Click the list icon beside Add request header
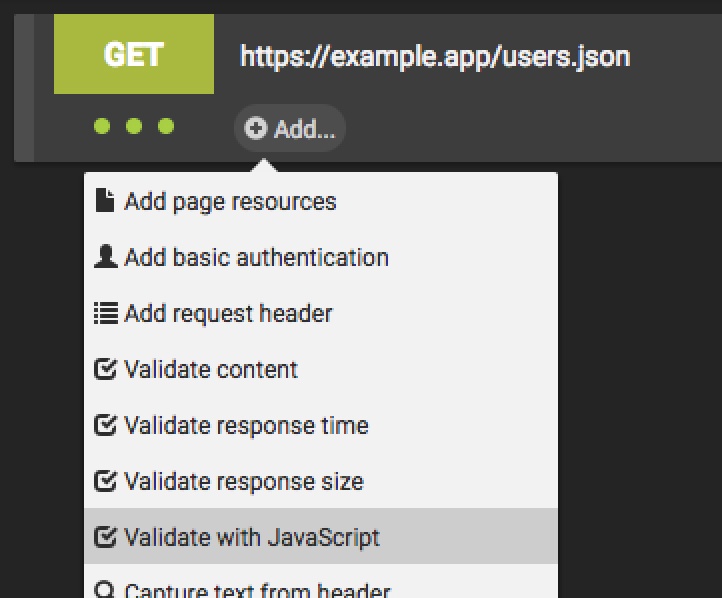The width and height of the screenshot is (722, 598). point(104,313)
